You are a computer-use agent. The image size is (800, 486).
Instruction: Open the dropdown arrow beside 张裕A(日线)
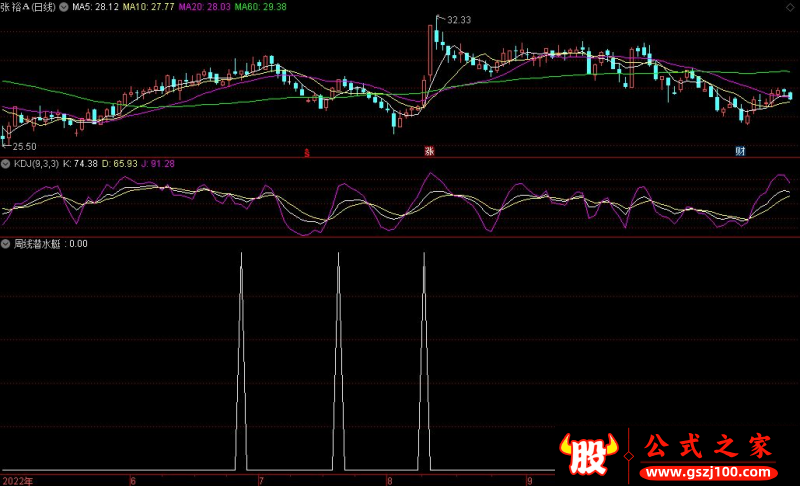point(64,7)
